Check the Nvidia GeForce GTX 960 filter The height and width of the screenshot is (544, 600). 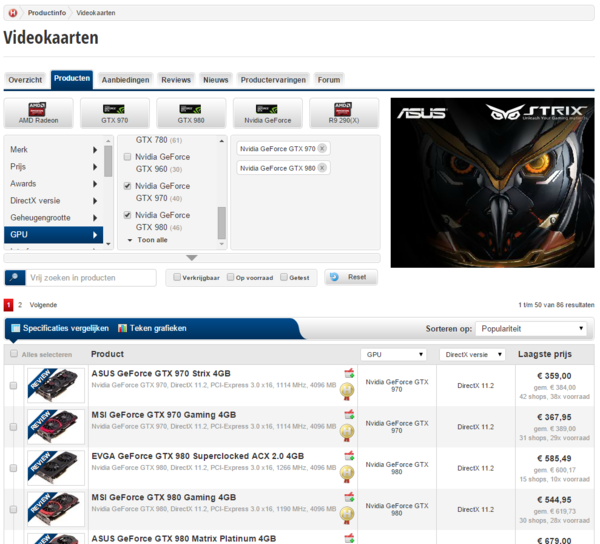pyautogui.click(x=127, y=157)
